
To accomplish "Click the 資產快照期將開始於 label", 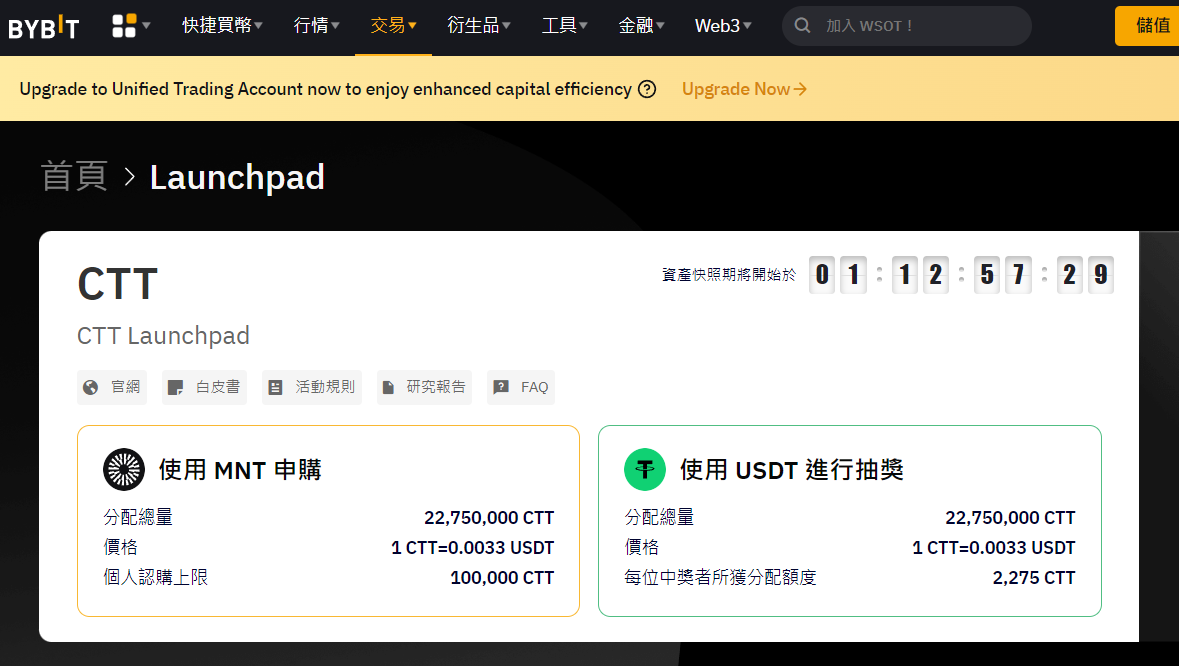I will [729, 275].
